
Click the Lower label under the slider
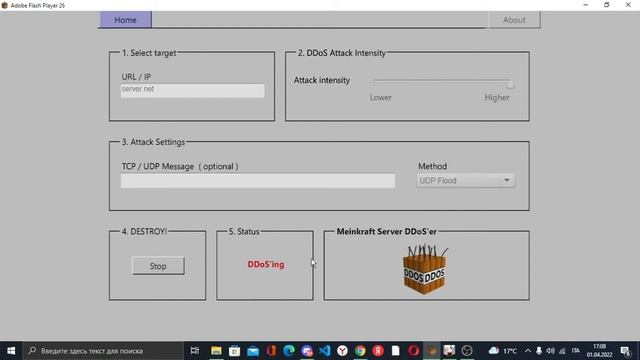pyautogui.click(x=380, y=98)
